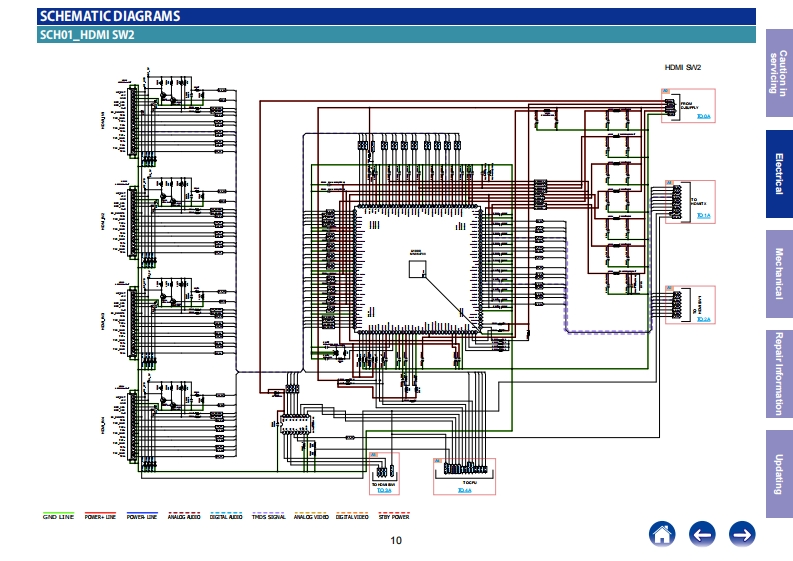
Task: Click the link in the TO CPU connector box
Action: point(463,491)
